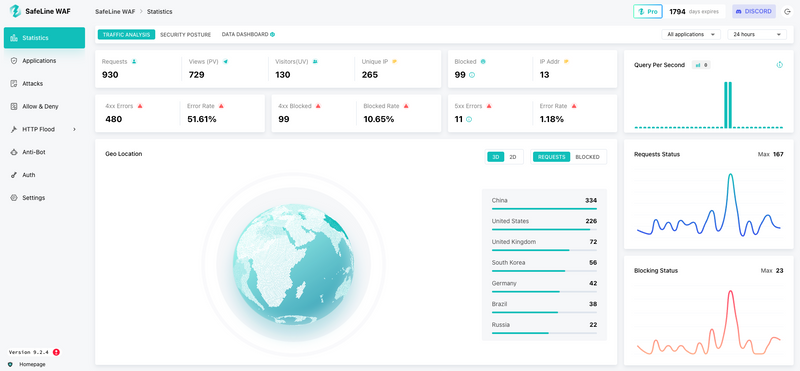Click the HTTP Flood hammer icon
800x371 pixels.
point(14,130)
